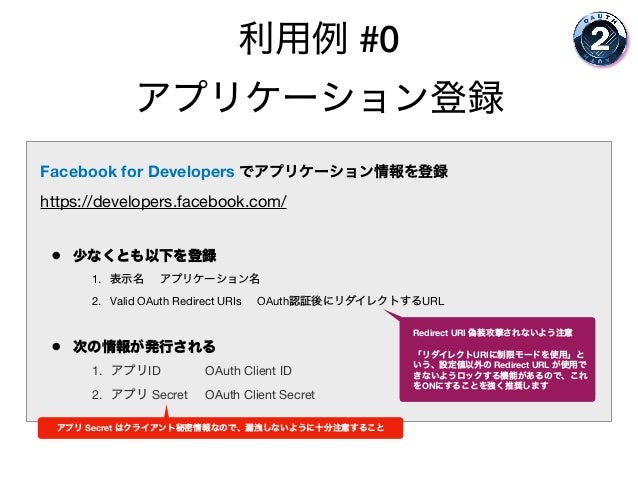Click 'OAuth認証後にリダイレクトするURL' text
This screenshot has height=479, width=638.
click(350, 301)
